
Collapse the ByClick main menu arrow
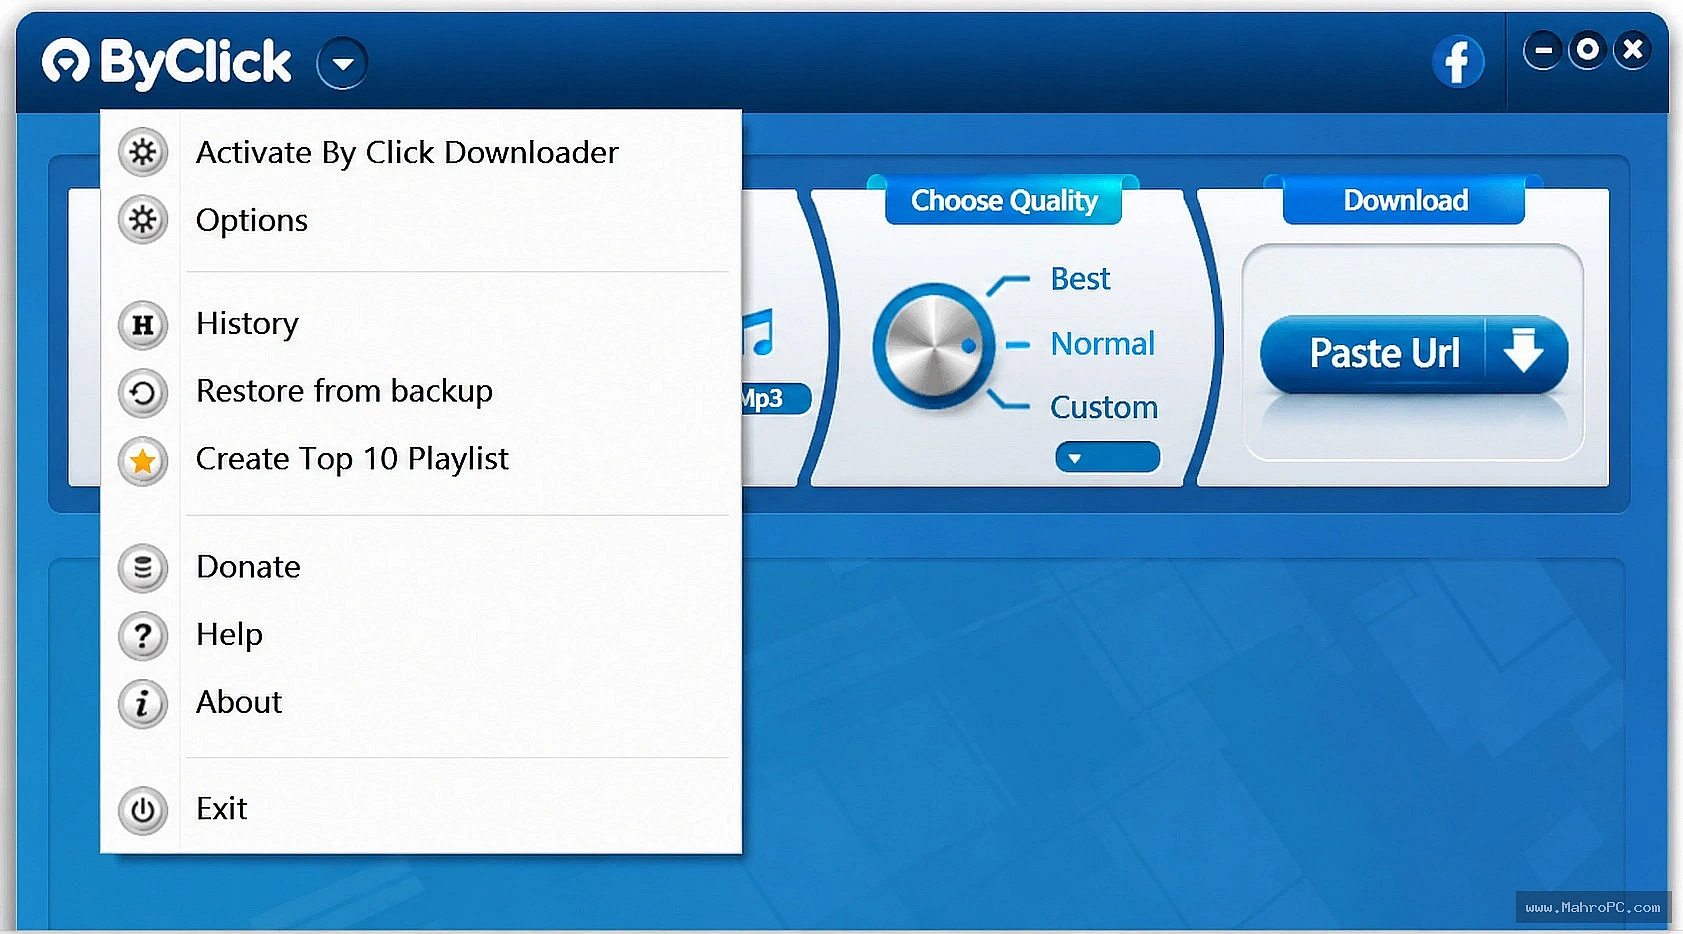click(x=343, y=63)
